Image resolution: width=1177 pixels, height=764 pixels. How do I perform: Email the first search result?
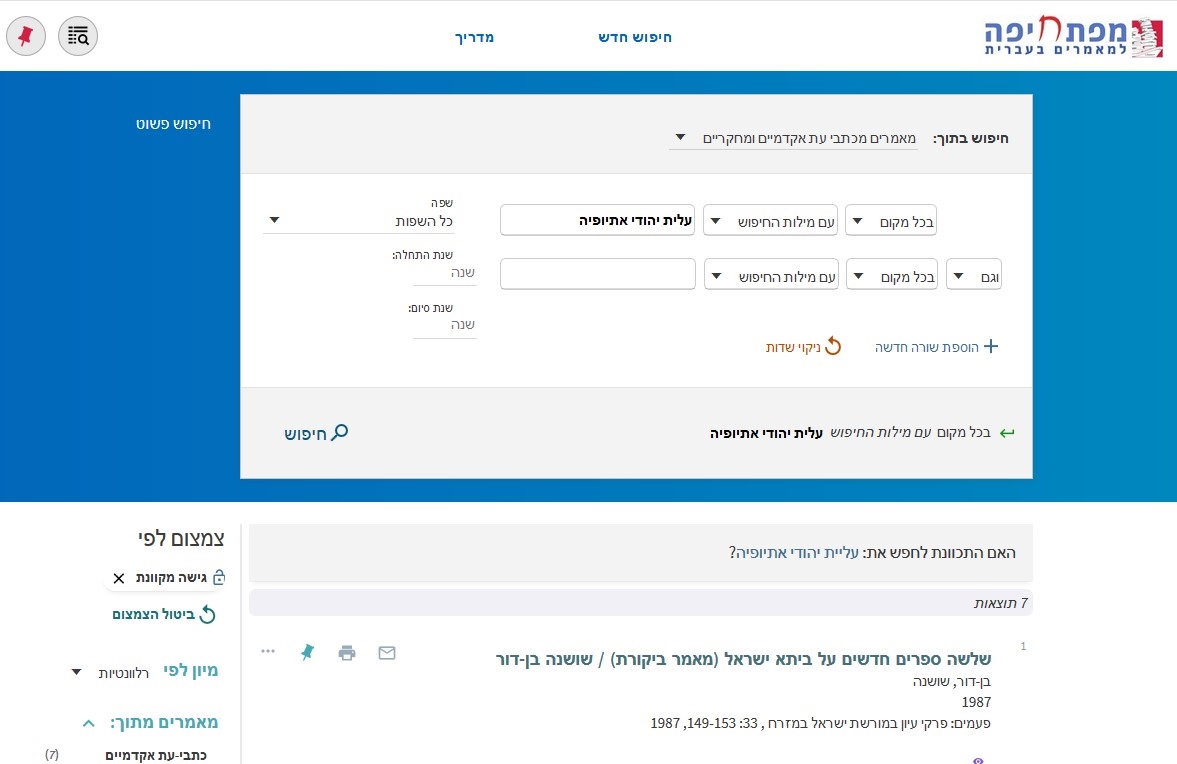pos(387,653)
